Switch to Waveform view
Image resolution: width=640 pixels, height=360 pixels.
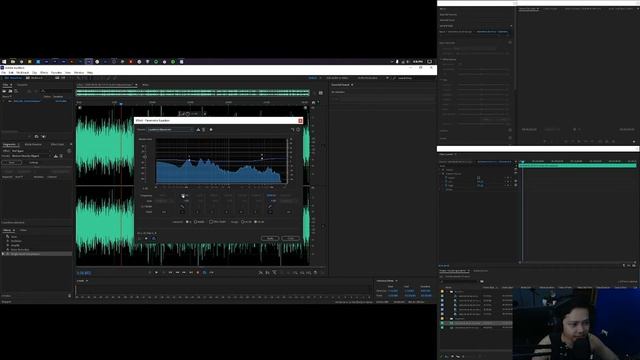point(13,78)
